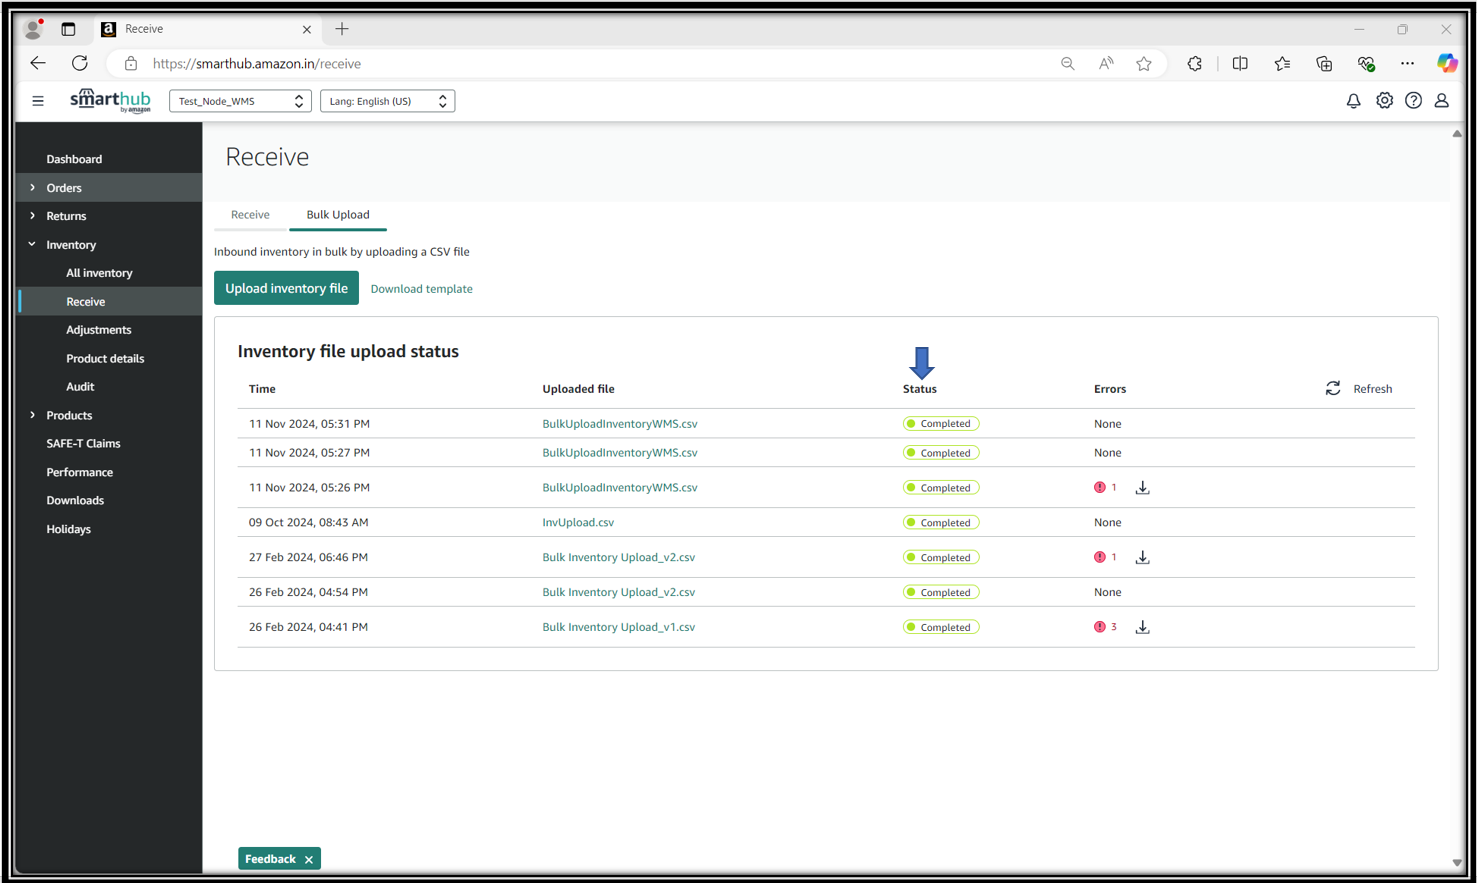The image size is (1477, 883).
Task: Click the Feedback button
Action: click(270, 859)
